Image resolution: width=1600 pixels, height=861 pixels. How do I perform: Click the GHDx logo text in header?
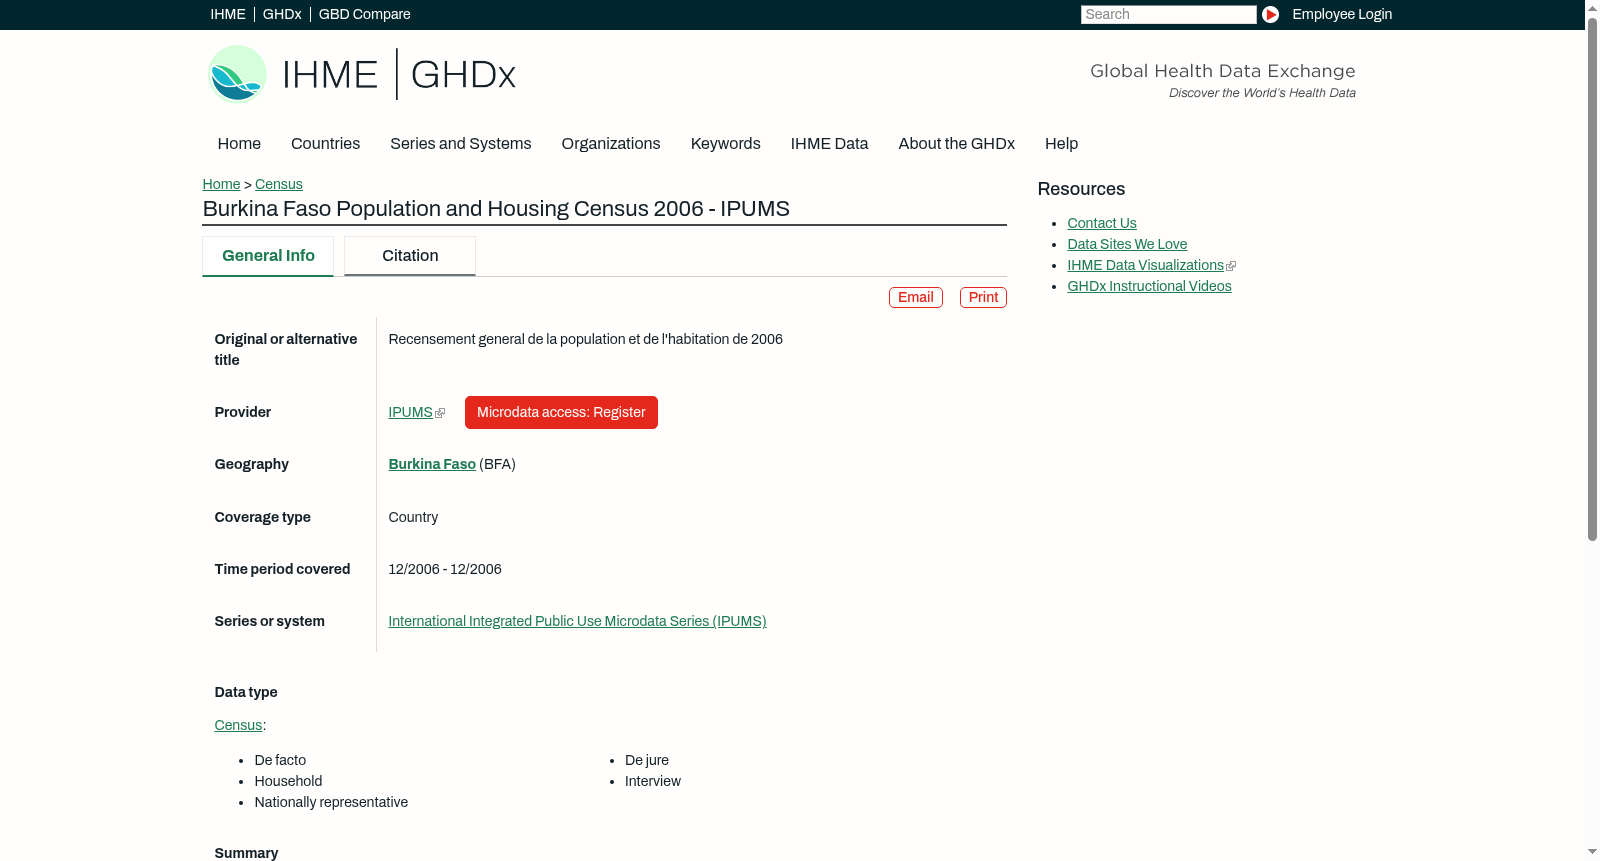(463, 75)
